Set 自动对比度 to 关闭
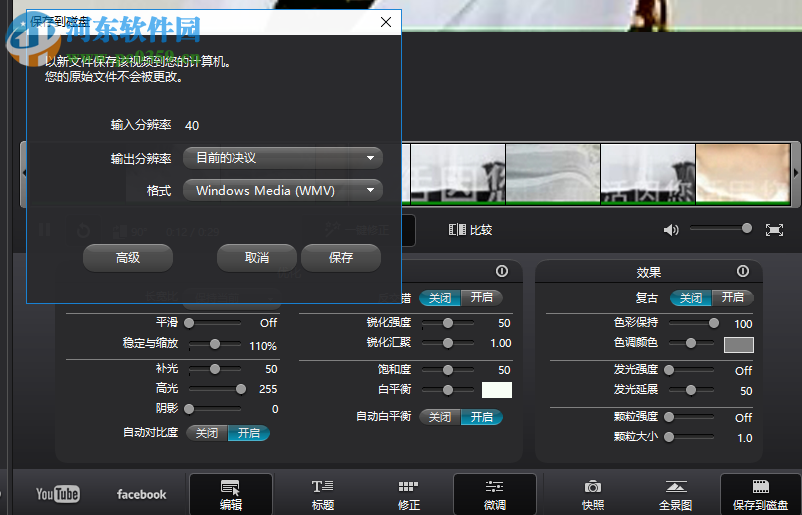This screenshot has width=802, height=515. (207, 433)
